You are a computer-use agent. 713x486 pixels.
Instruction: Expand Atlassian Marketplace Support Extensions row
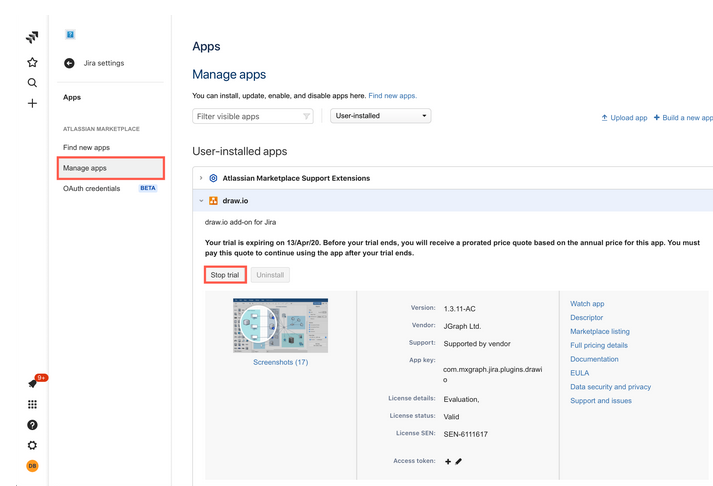tap(201, 178)
